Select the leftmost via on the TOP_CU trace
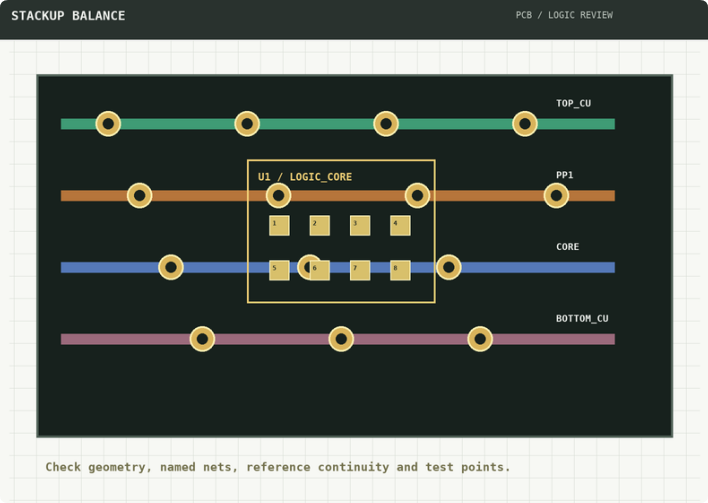This screenshot has height=503, width=708. (x=108, y=124)
